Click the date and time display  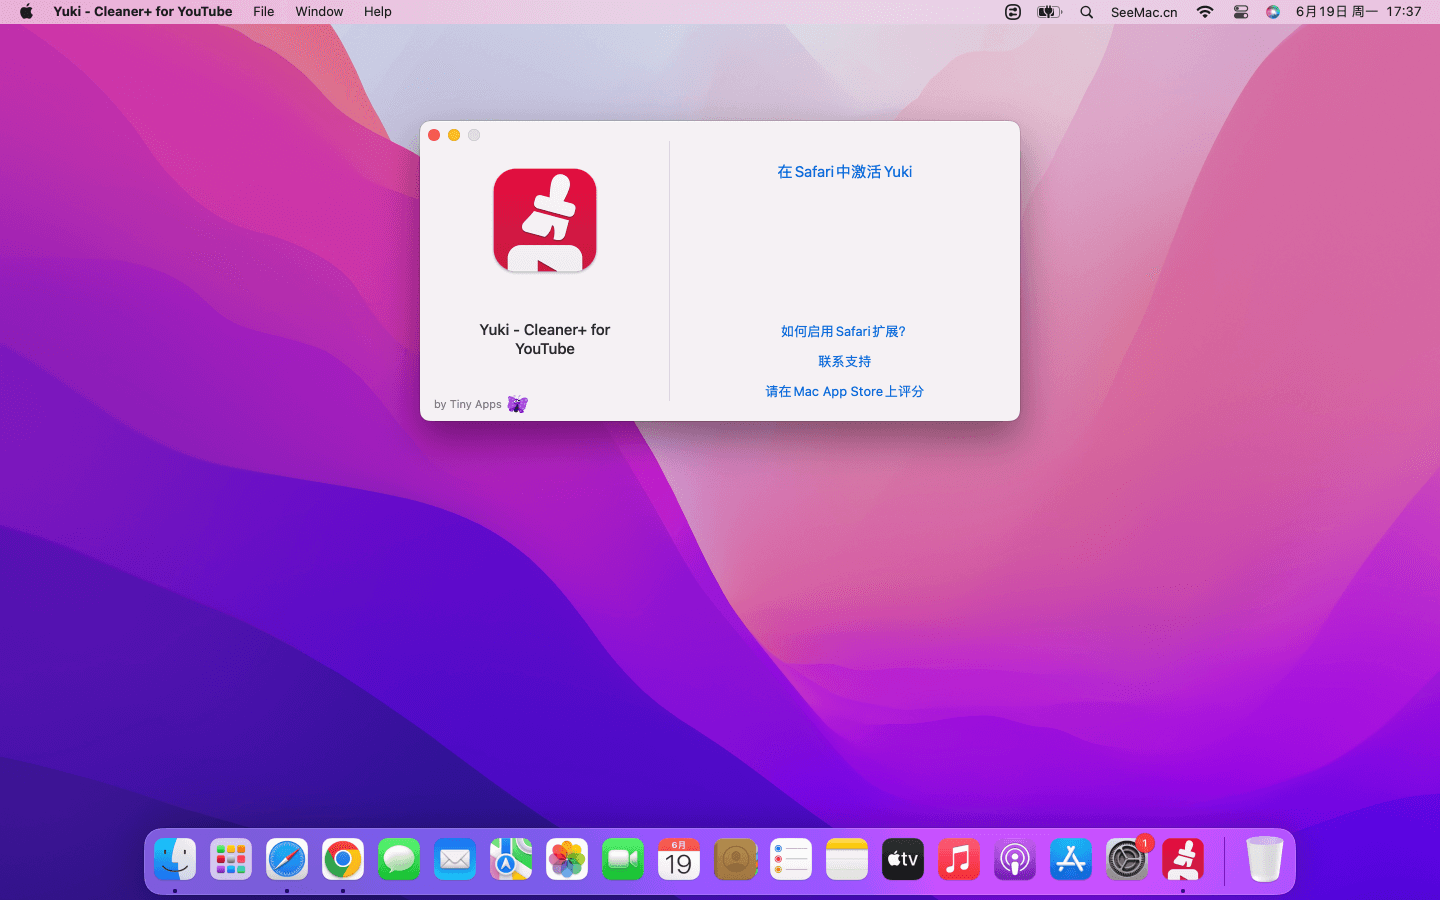tap(1357, 12)
